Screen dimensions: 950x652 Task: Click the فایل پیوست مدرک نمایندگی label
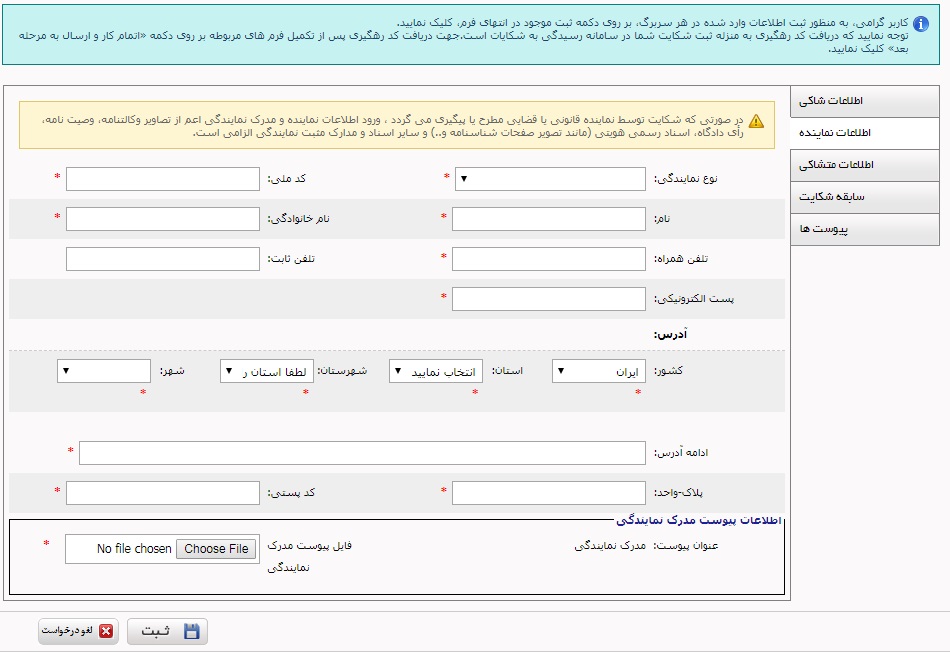click(x=310, y=556)
